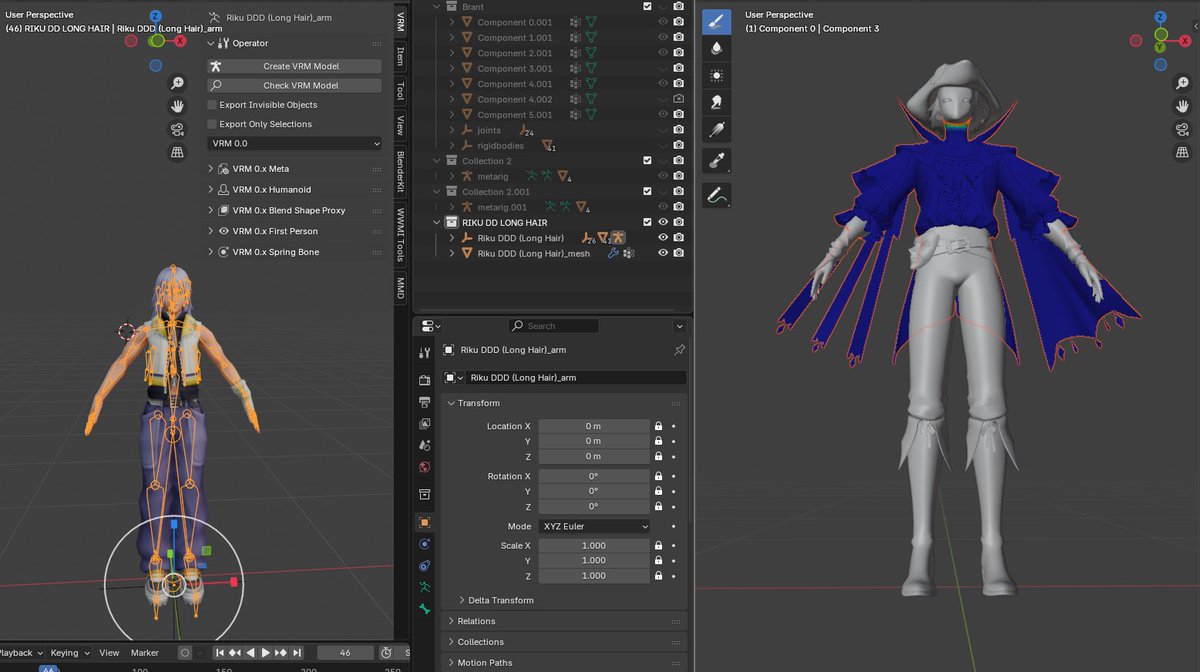1200x672 pixels.
Task: Switch to the Item sidebar tab
Action: (400, 56)
